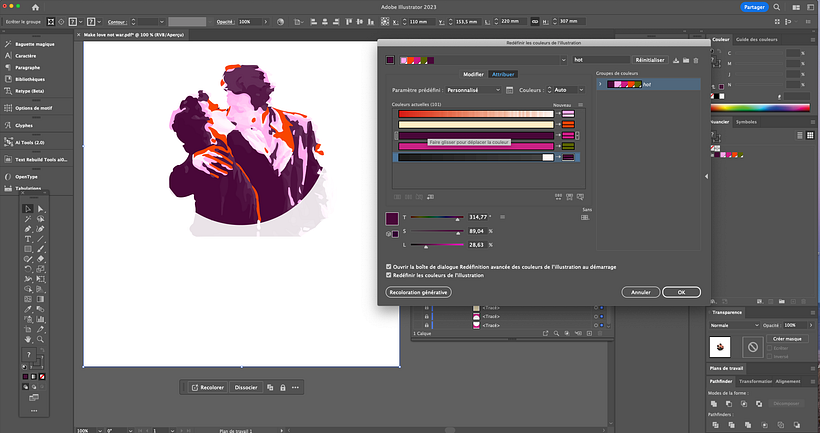Uncheck Redéfinir les couleurs de l'illustration
This screenshot has height=433, width=820.
pyautogui.click(x=389, y=275)
